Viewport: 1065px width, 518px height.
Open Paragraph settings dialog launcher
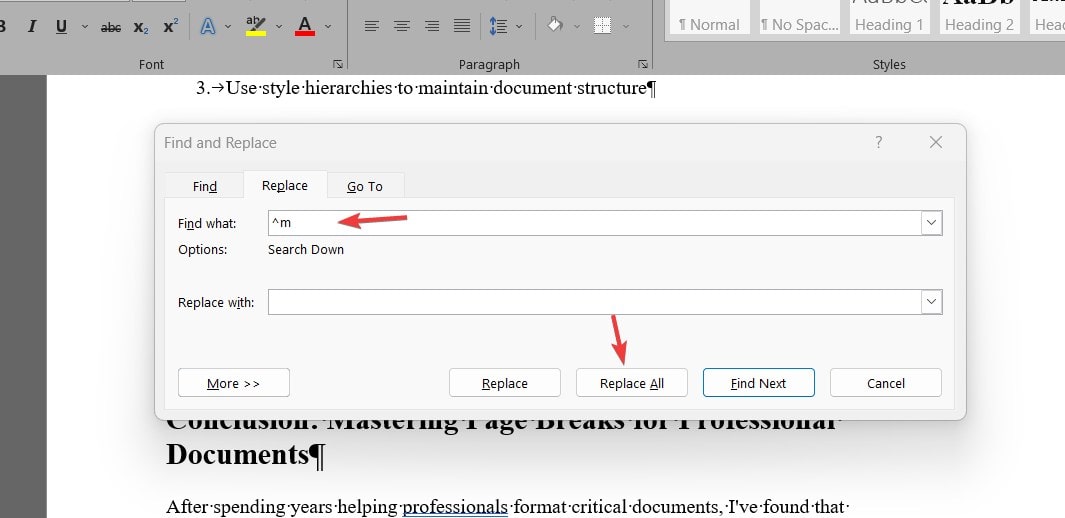tap(643, 64)
